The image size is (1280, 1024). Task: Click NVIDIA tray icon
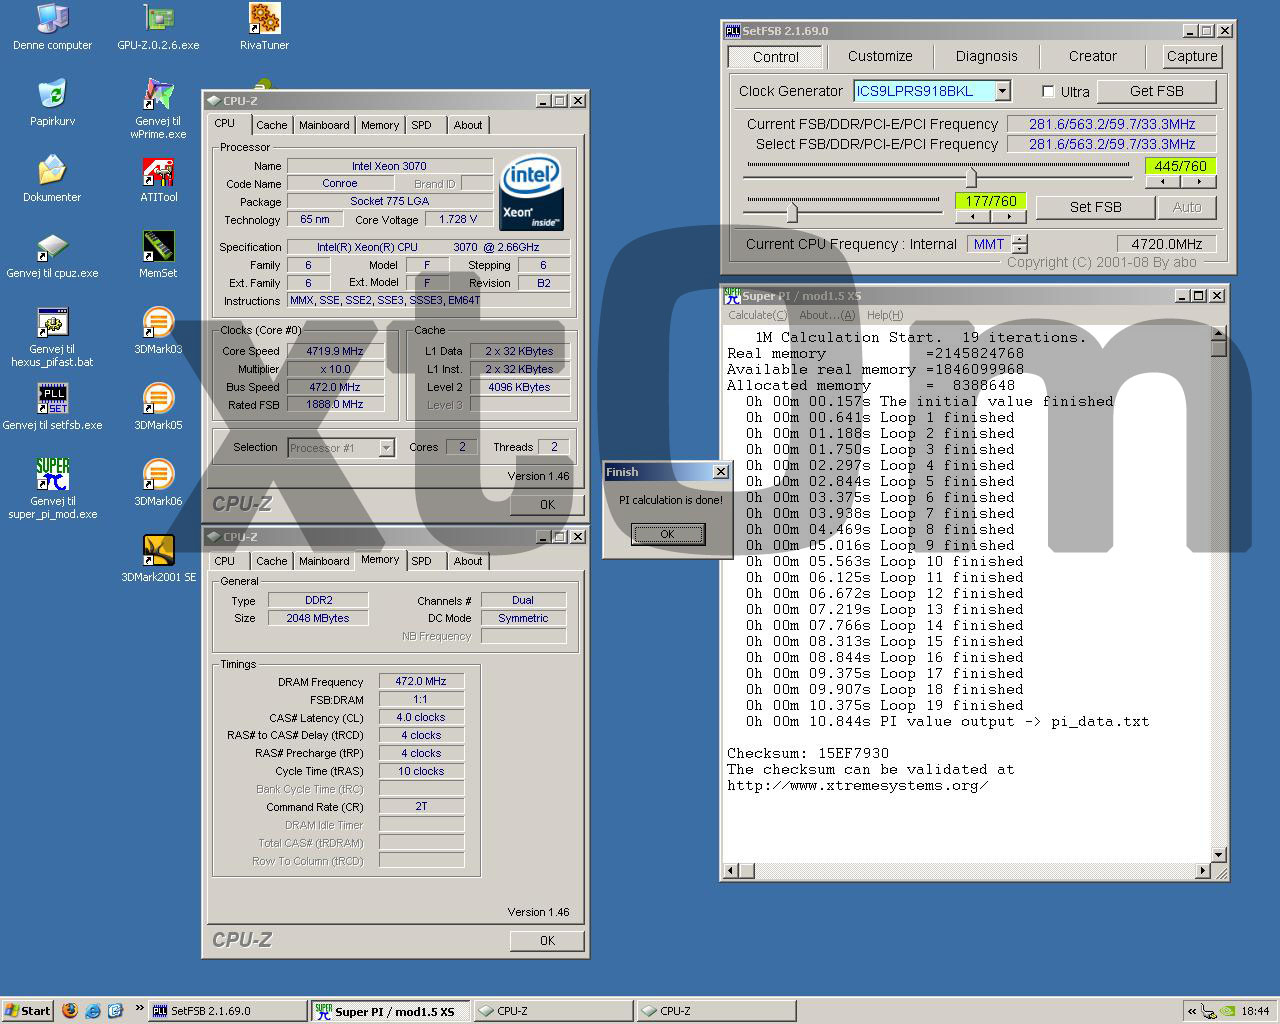pyautogui.click(x=1228, y=1011)
